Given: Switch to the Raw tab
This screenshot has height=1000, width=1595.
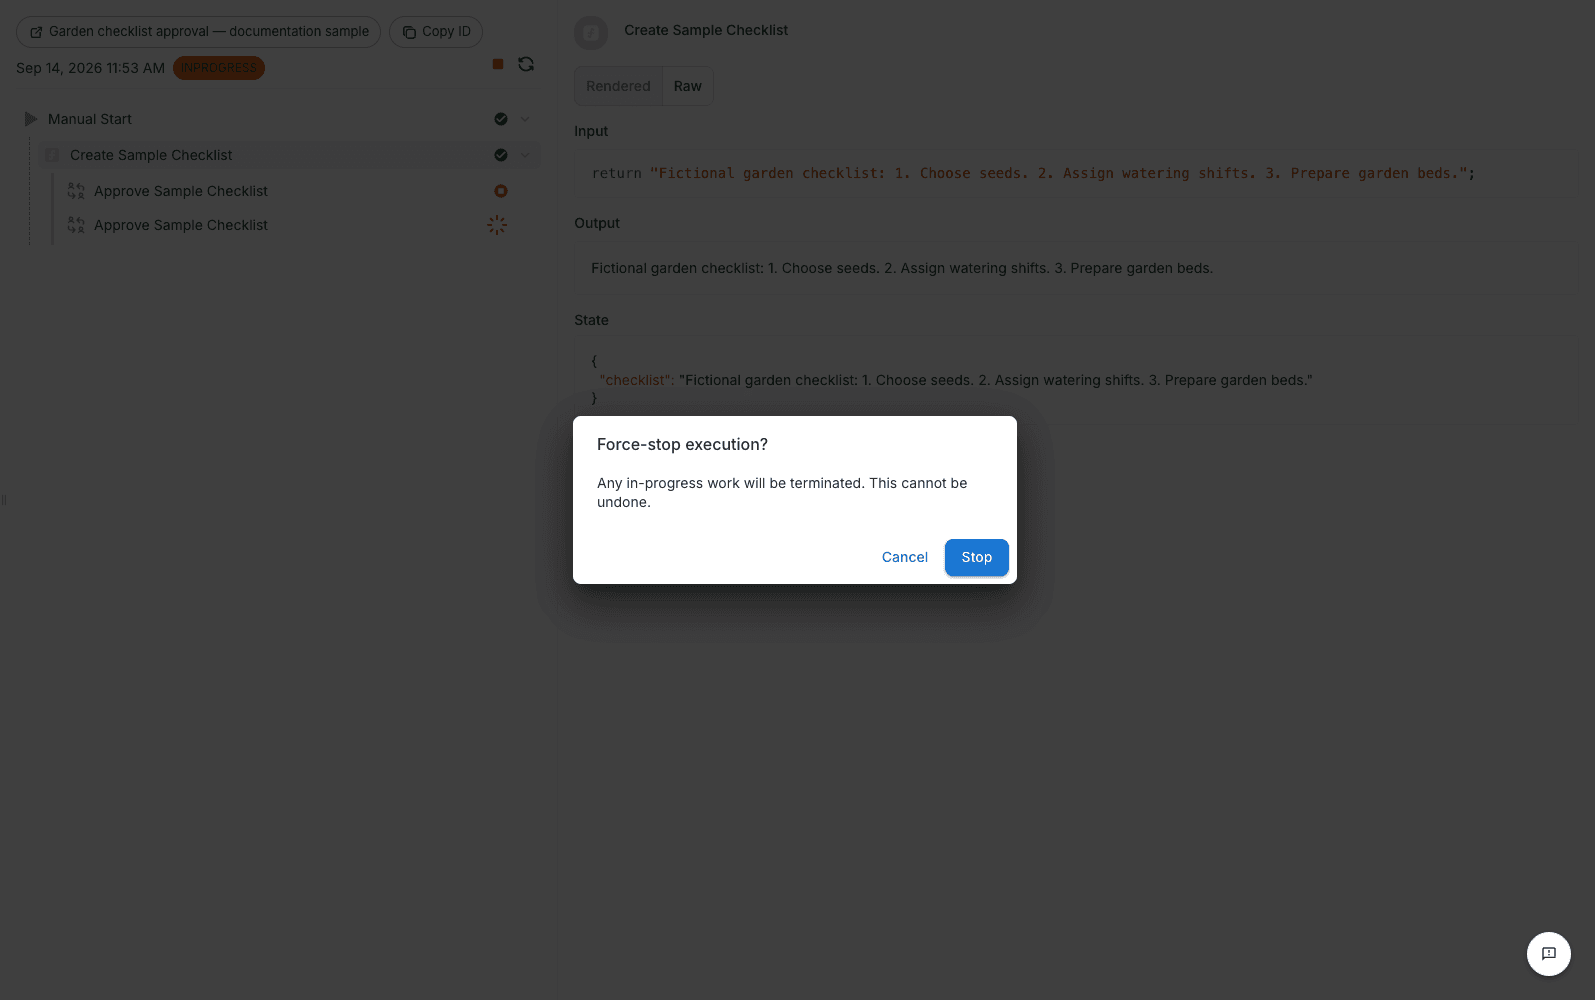Looking at the screenshot, I should coord(688,86).
